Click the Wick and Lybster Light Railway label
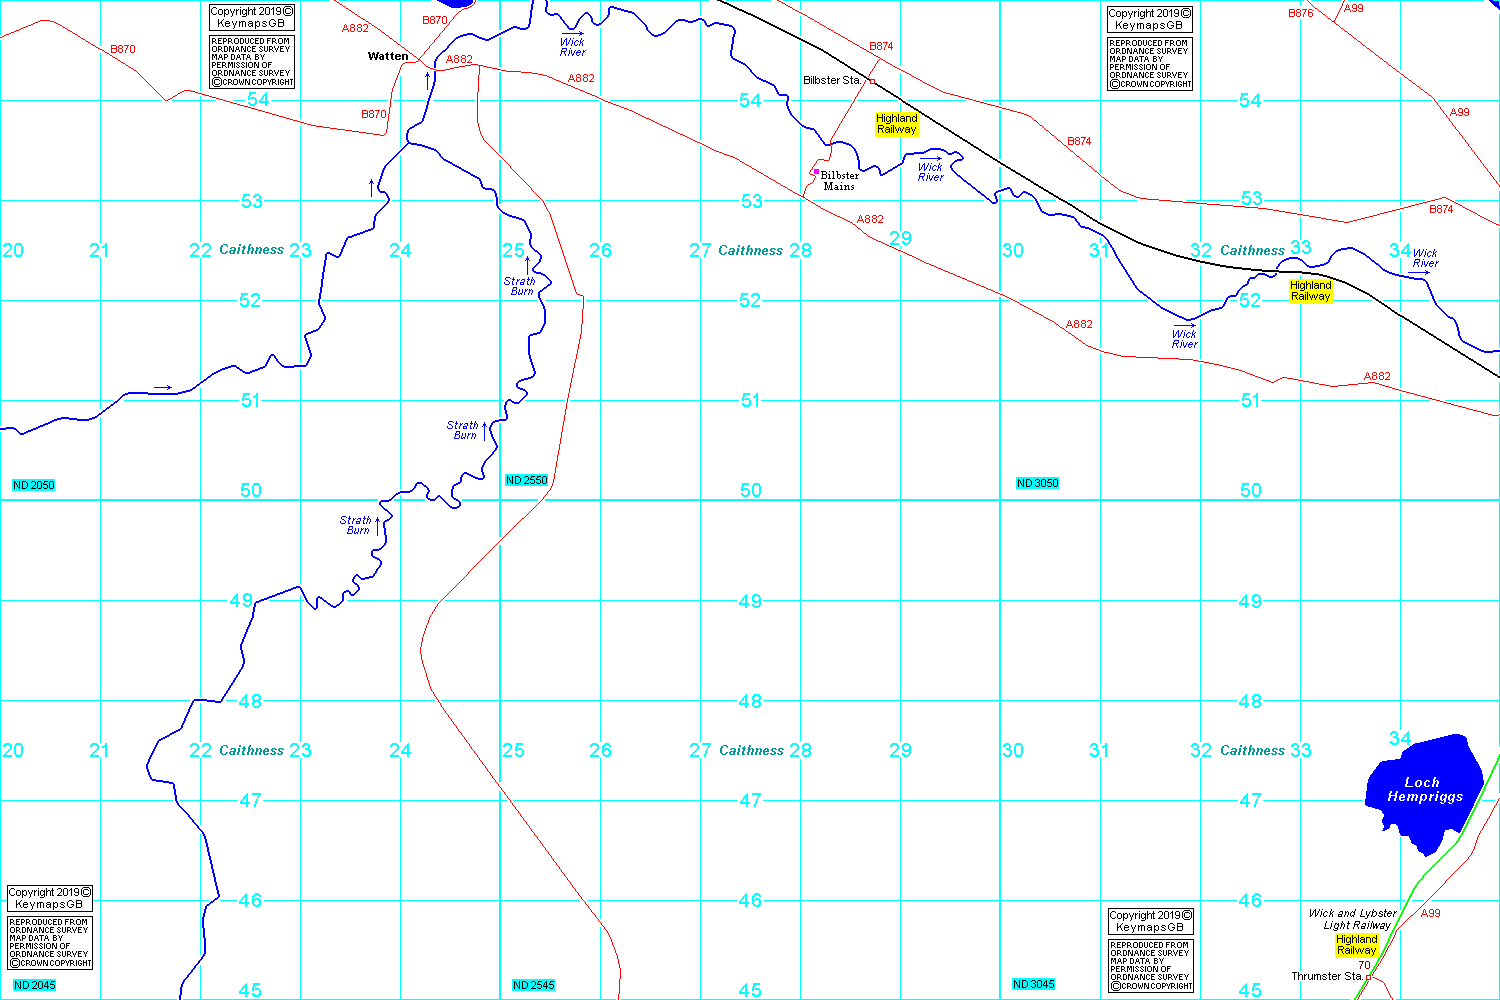Screen dimensions: 1500x1000 [1352, 919]
